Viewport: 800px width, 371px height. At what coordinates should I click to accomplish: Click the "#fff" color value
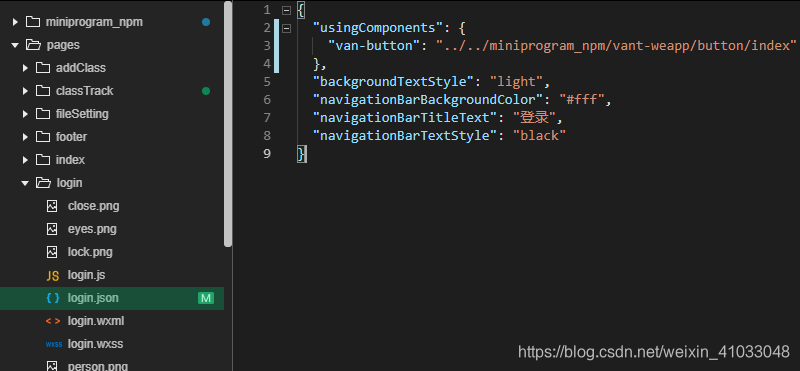pyautogui.click(x=582, y=100)
